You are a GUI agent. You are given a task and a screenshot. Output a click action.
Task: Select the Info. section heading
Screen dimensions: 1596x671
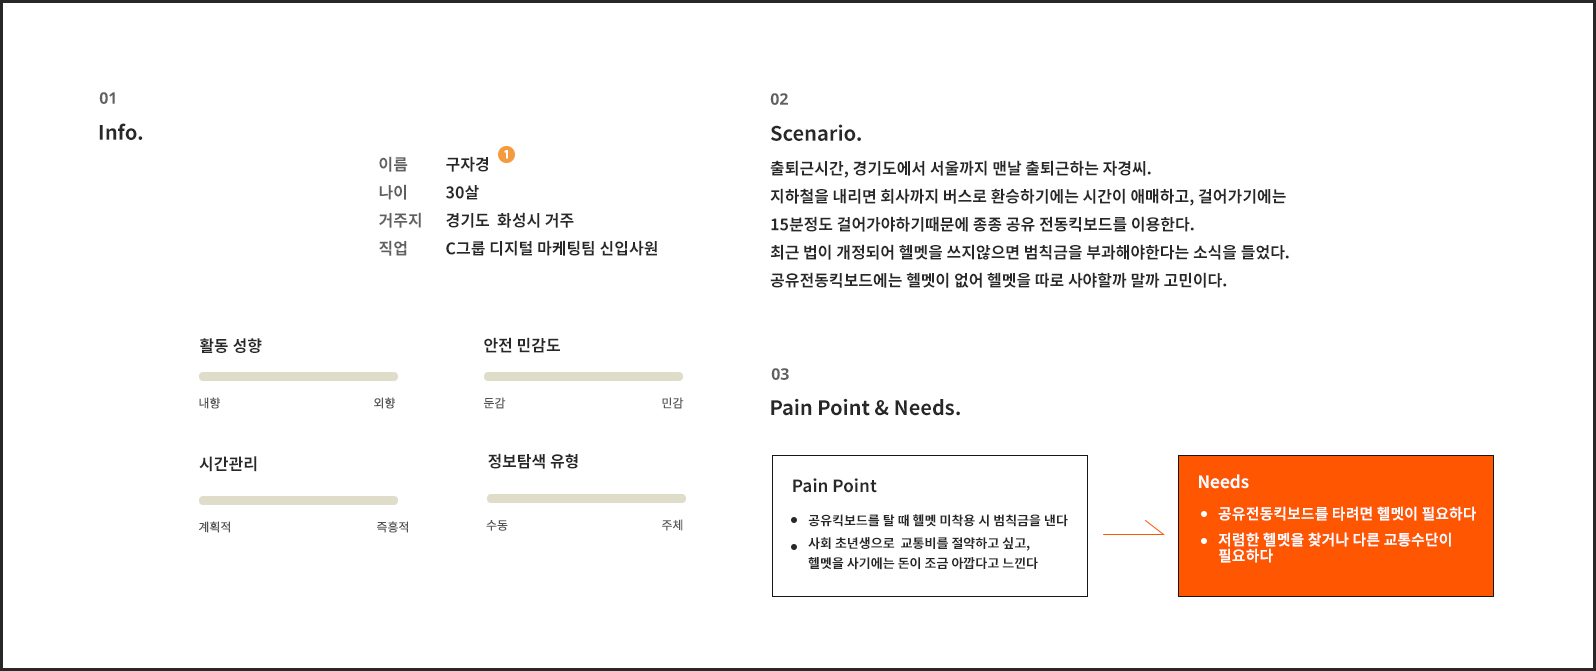[x=121, y=133]
